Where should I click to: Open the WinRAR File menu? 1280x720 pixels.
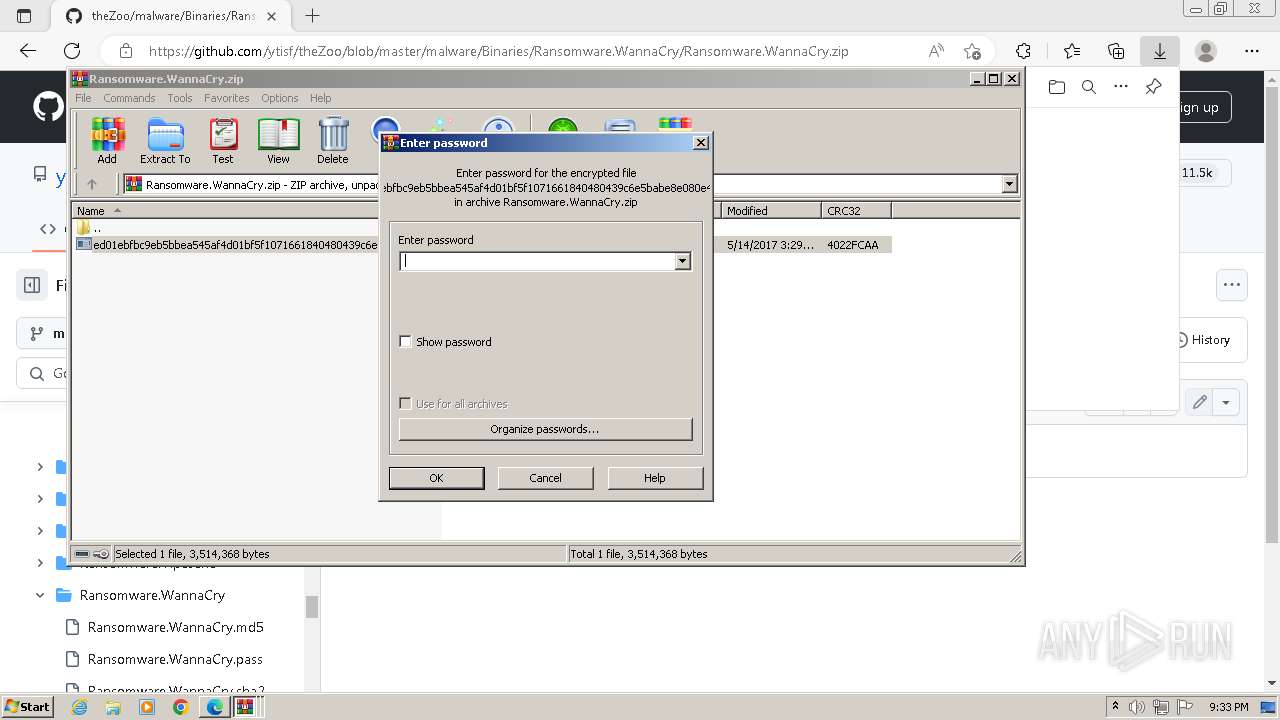[x=83, y=98]
